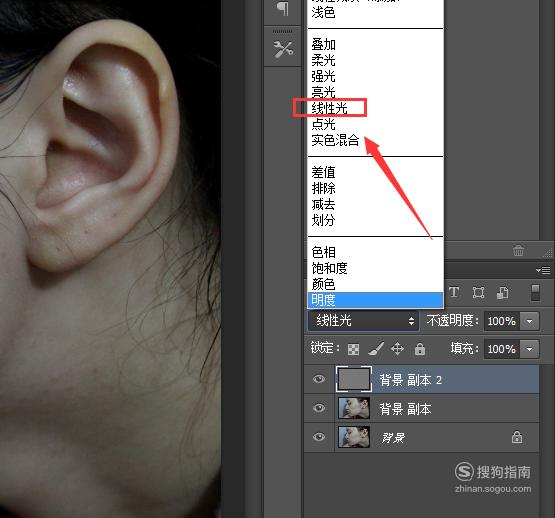The image size is (555, 518).
Task: Open the Tool Presets wrench icon
Action: tap(283, 50)
